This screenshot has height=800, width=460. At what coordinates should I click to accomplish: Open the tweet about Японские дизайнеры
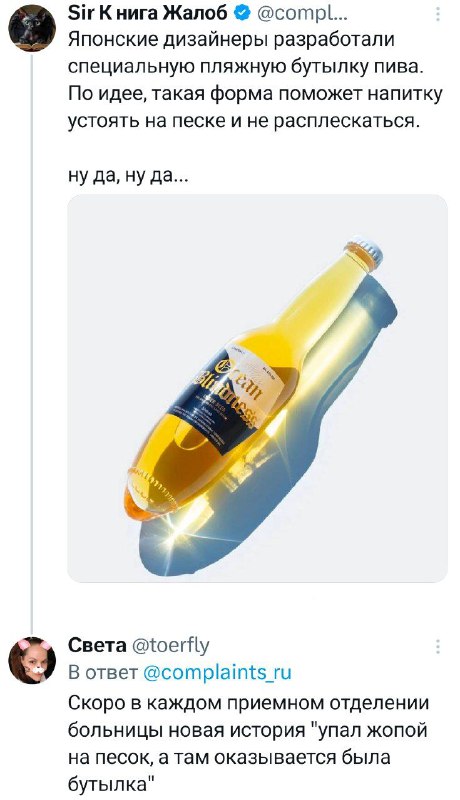(255, 82)
